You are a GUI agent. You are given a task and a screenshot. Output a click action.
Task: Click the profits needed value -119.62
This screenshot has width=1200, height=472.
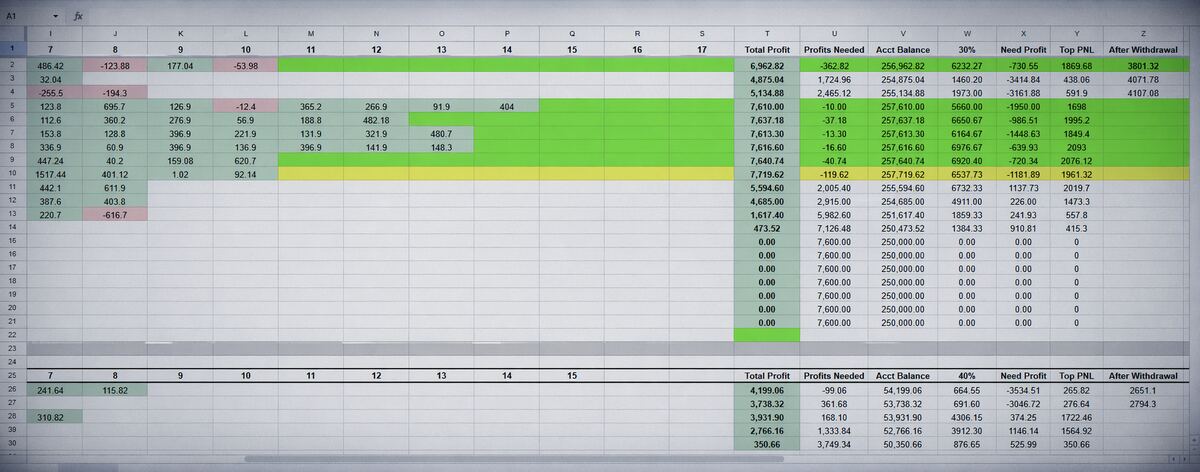[835, 173]
